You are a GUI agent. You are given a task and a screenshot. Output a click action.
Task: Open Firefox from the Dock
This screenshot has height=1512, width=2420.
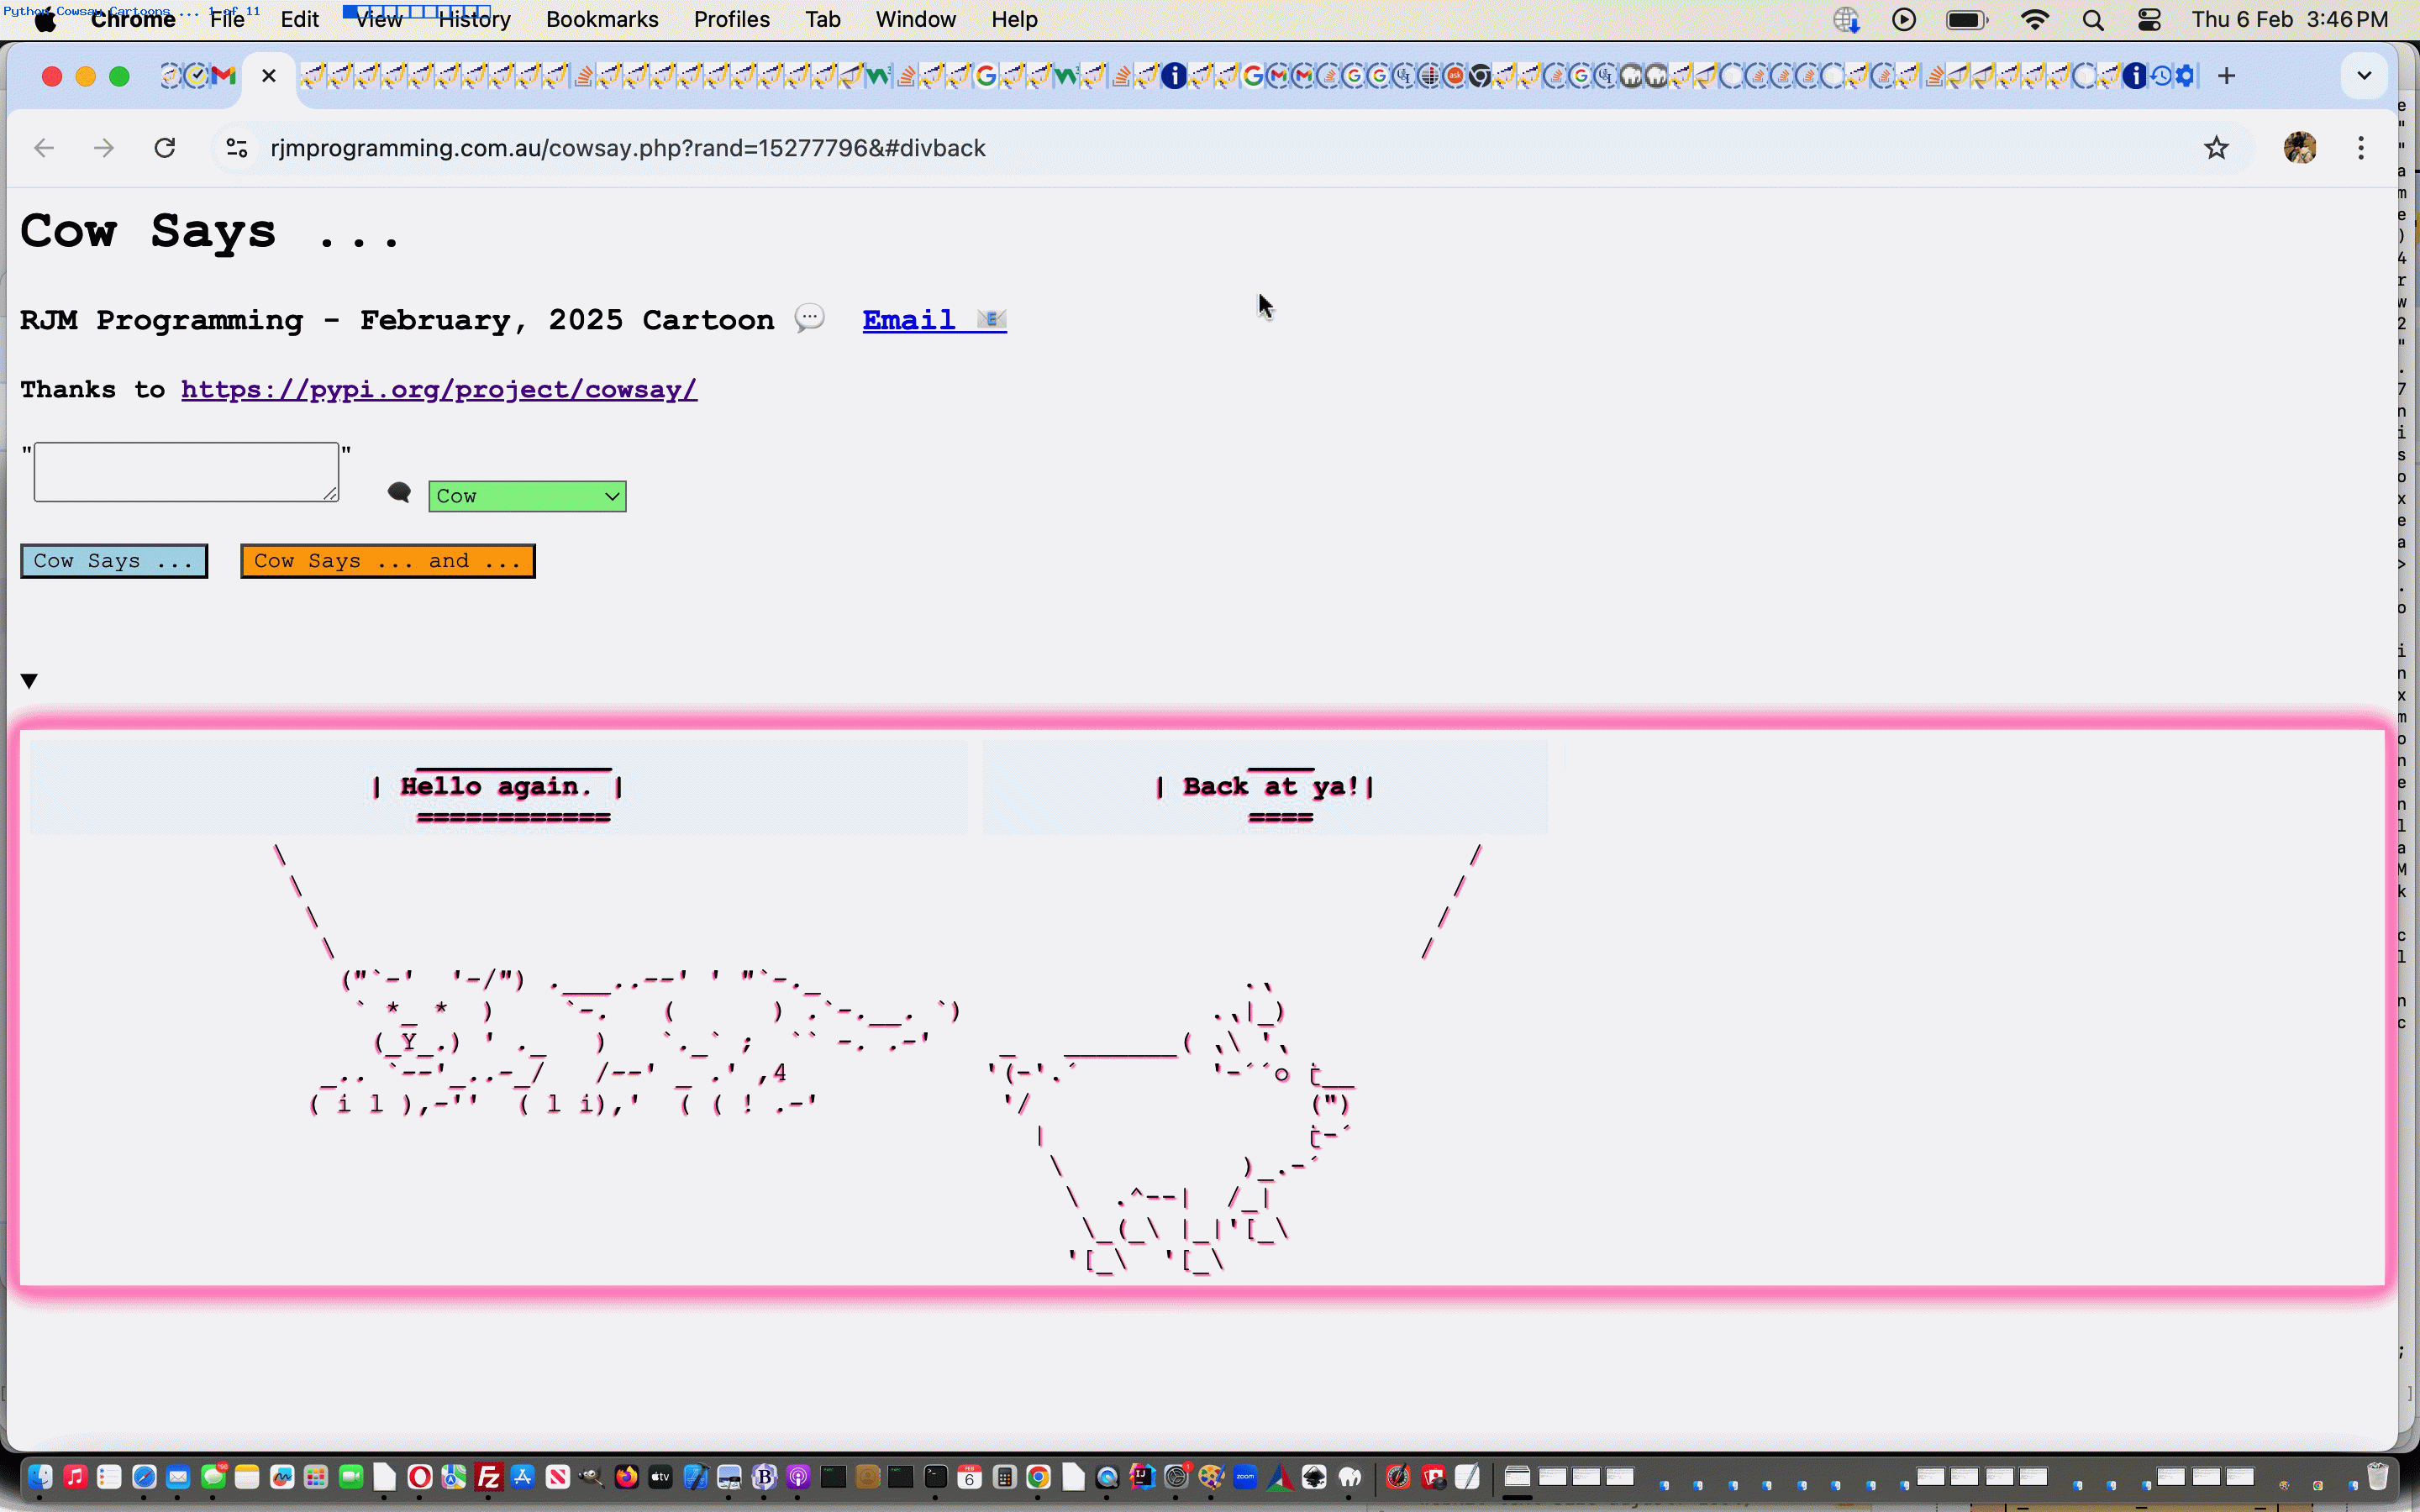[626, 1477]
